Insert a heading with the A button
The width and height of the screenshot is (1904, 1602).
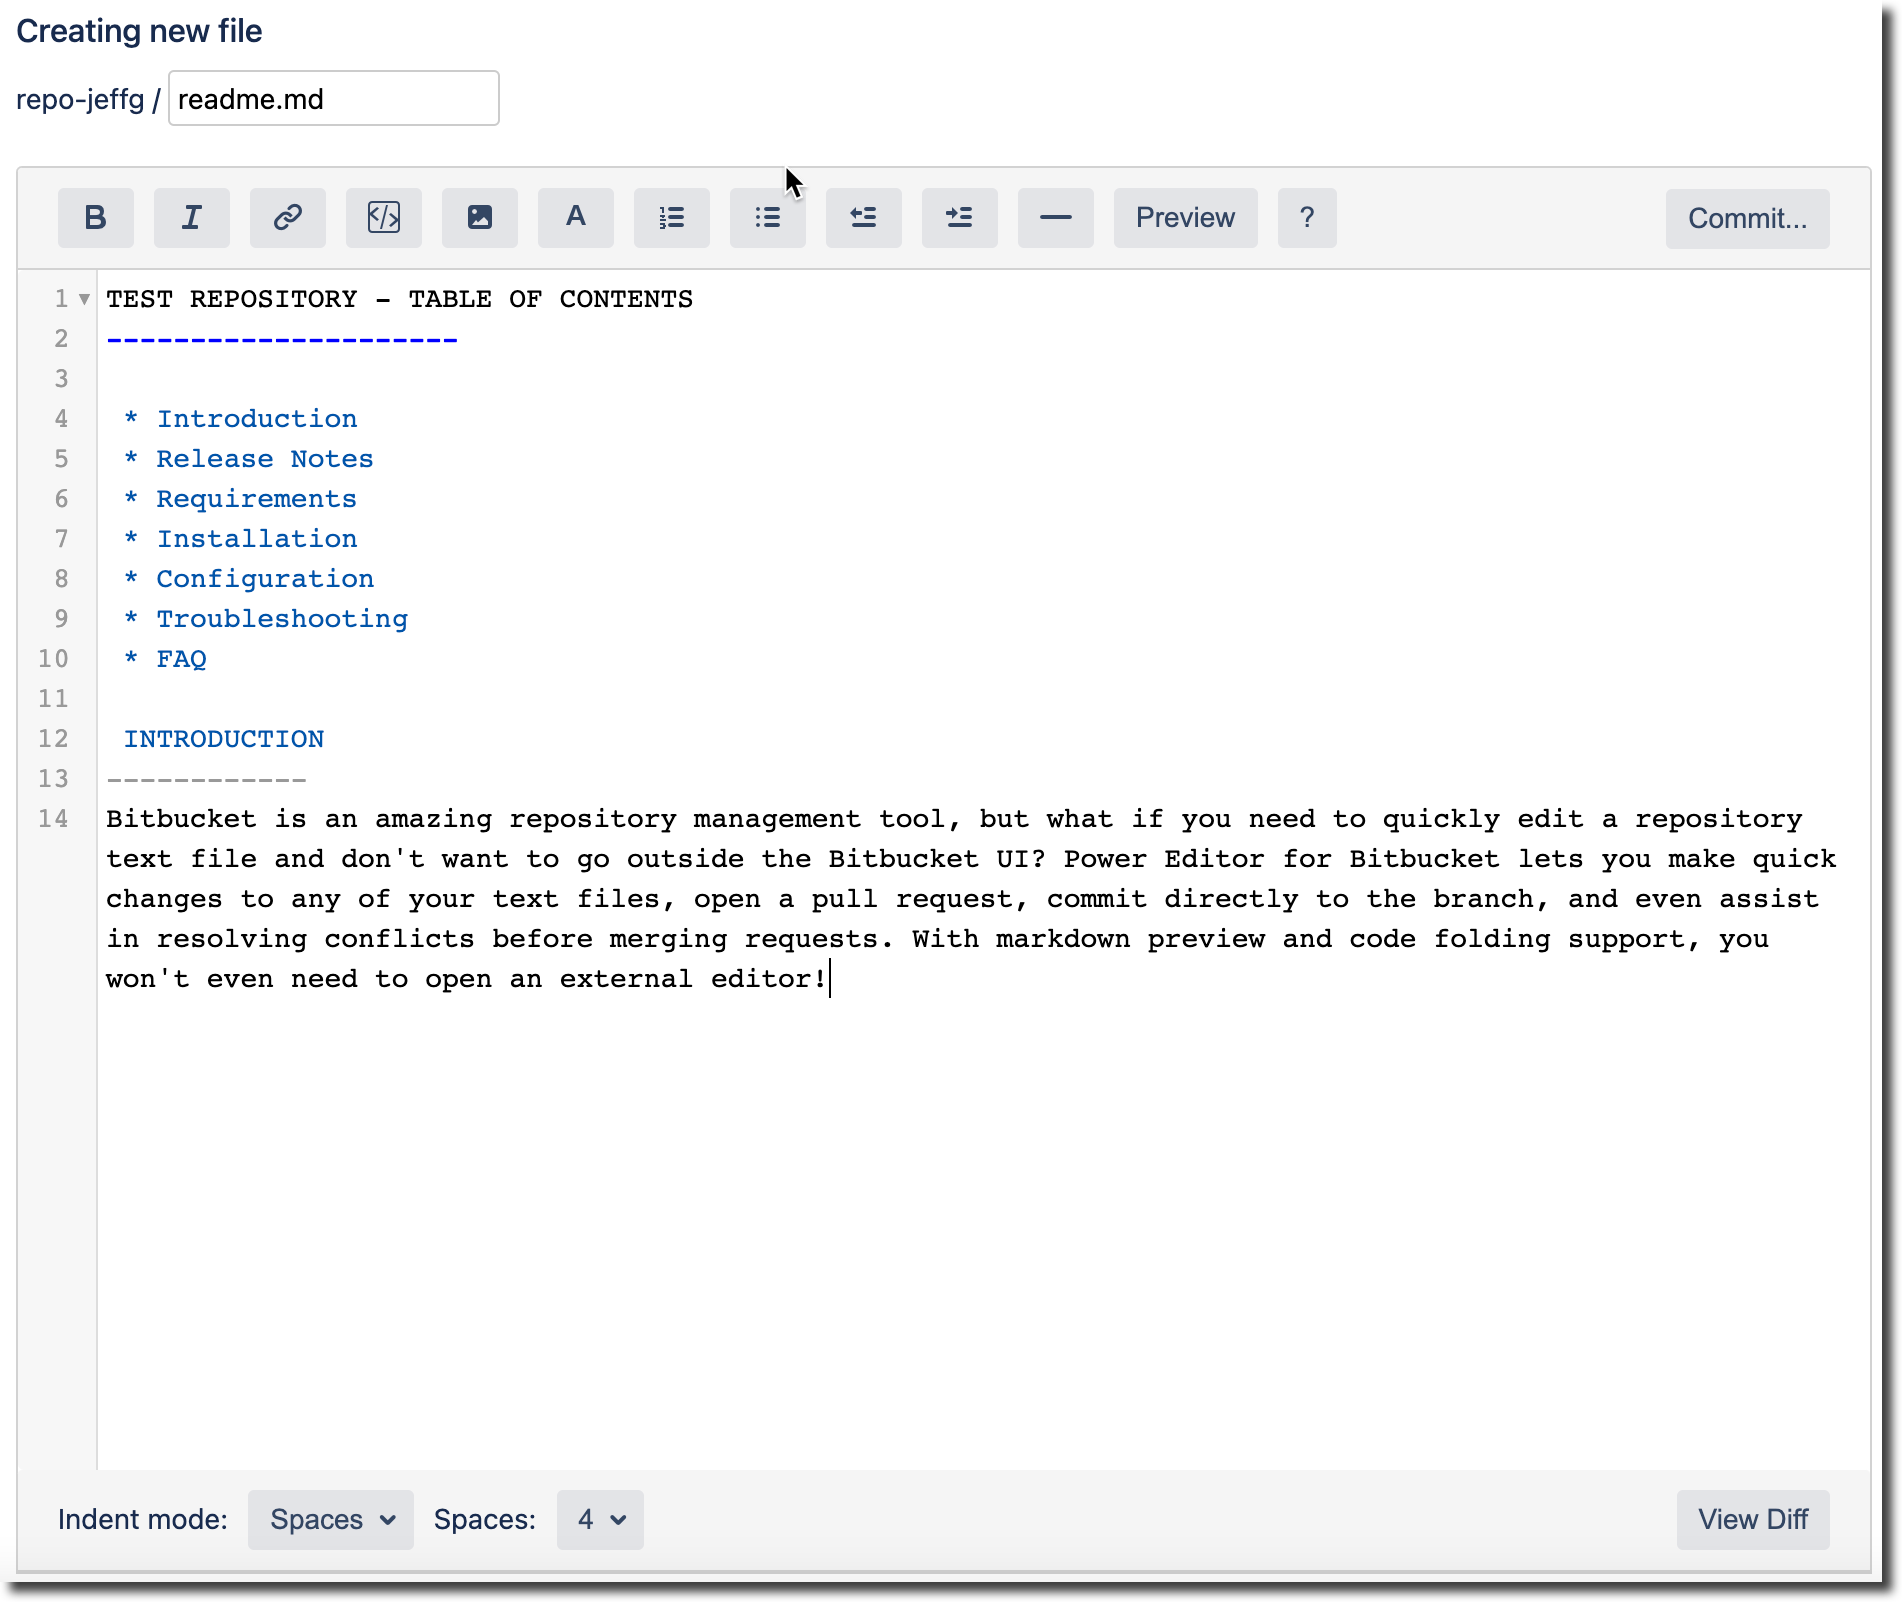pyautogui.click(x=575, y=218)
